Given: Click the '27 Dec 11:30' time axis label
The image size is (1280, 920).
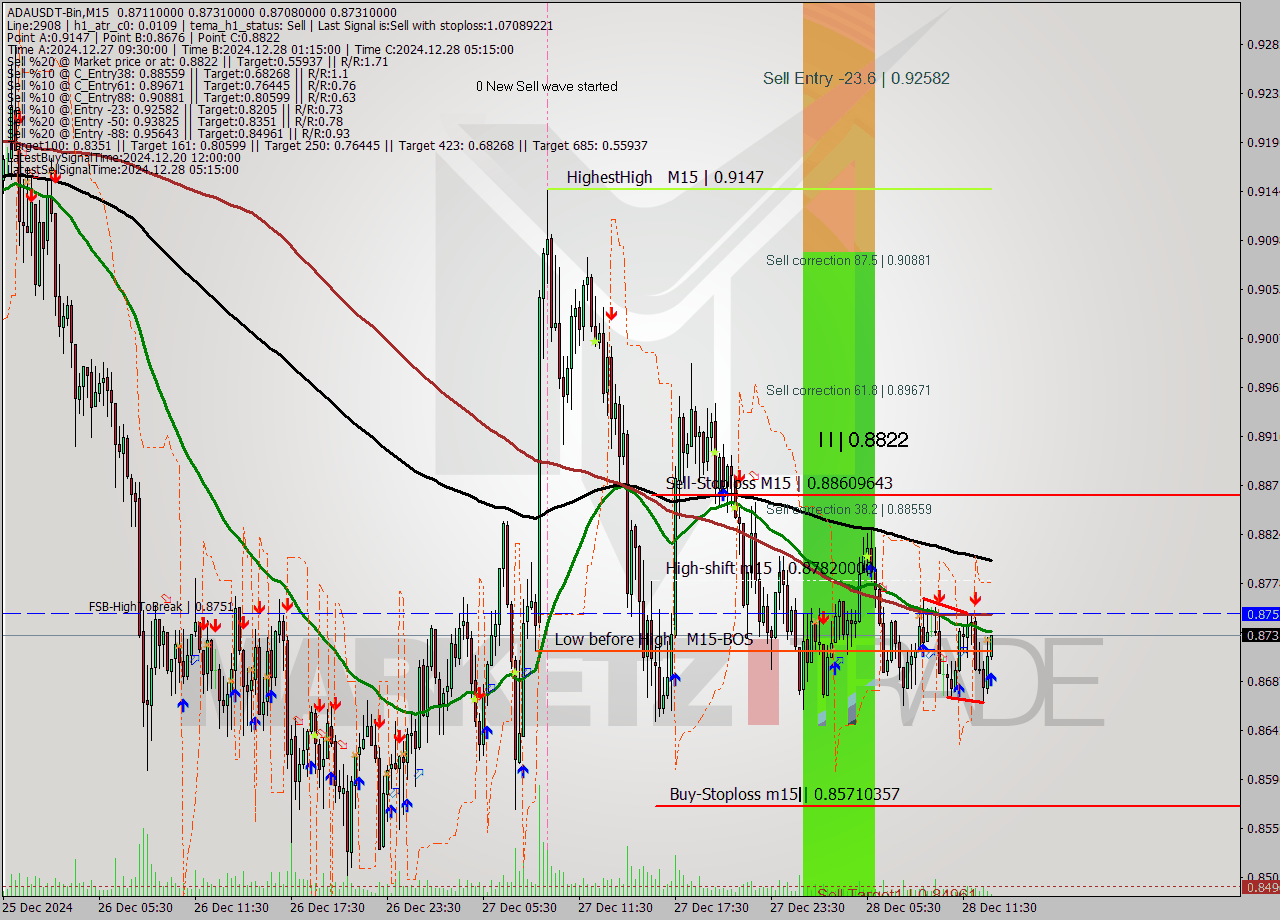Looking at the screenshot, I should coord(616,908).
